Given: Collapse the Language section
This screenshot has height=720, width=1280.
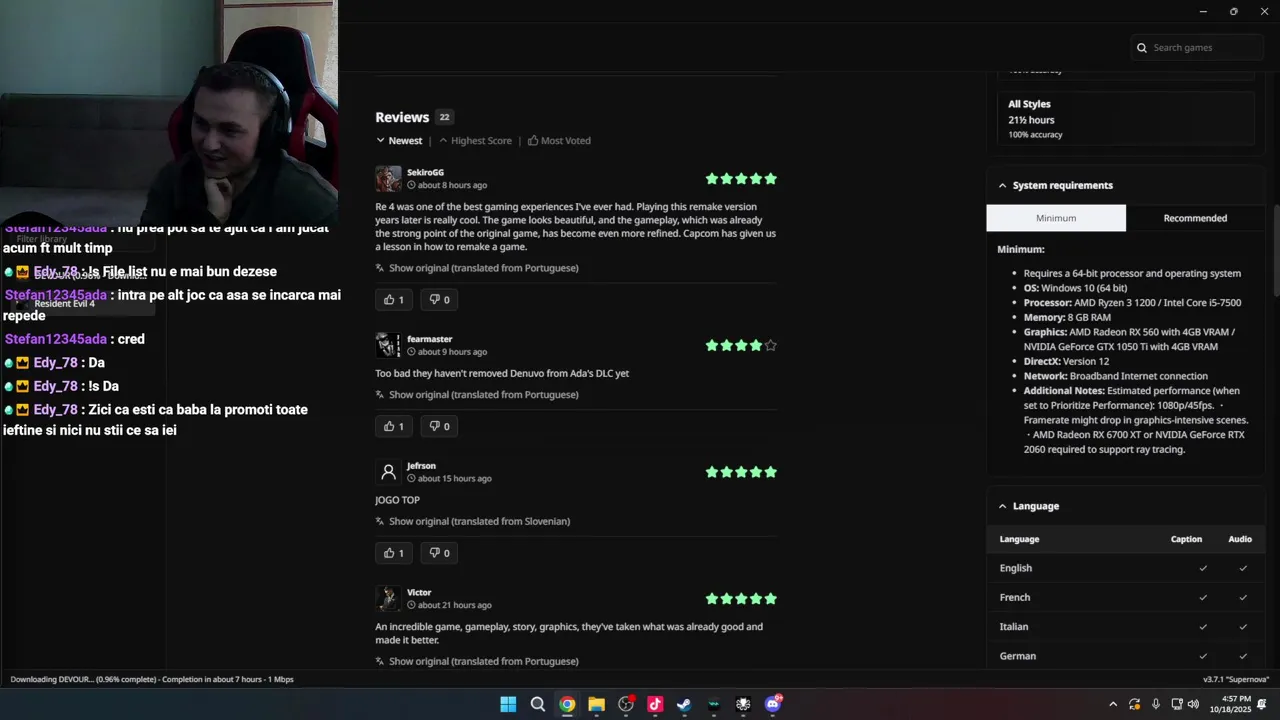Looking at the screenshot, I should click(x=1125, y=507).
